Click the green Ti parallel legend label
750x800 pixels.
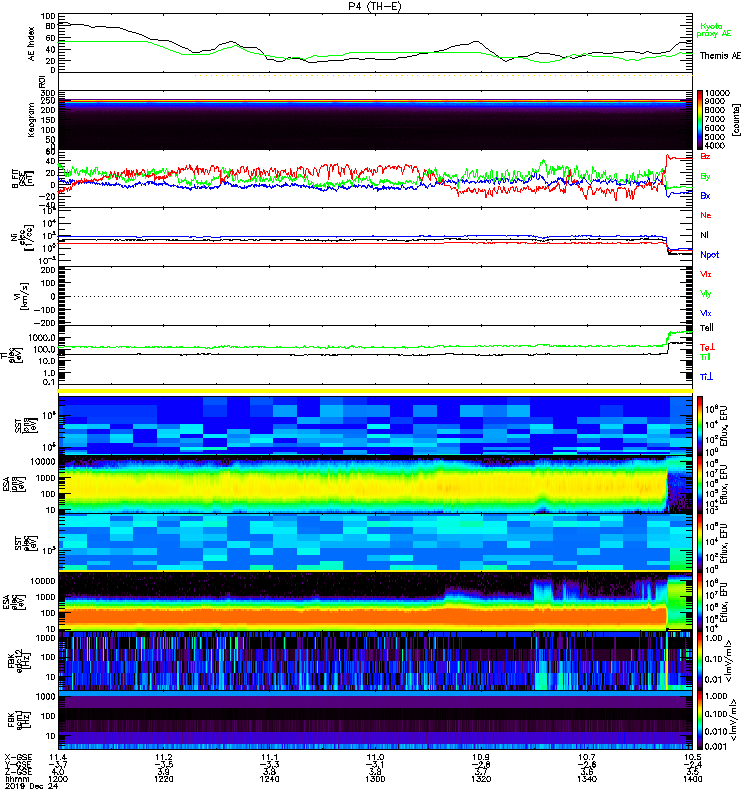tap(705, 357)
